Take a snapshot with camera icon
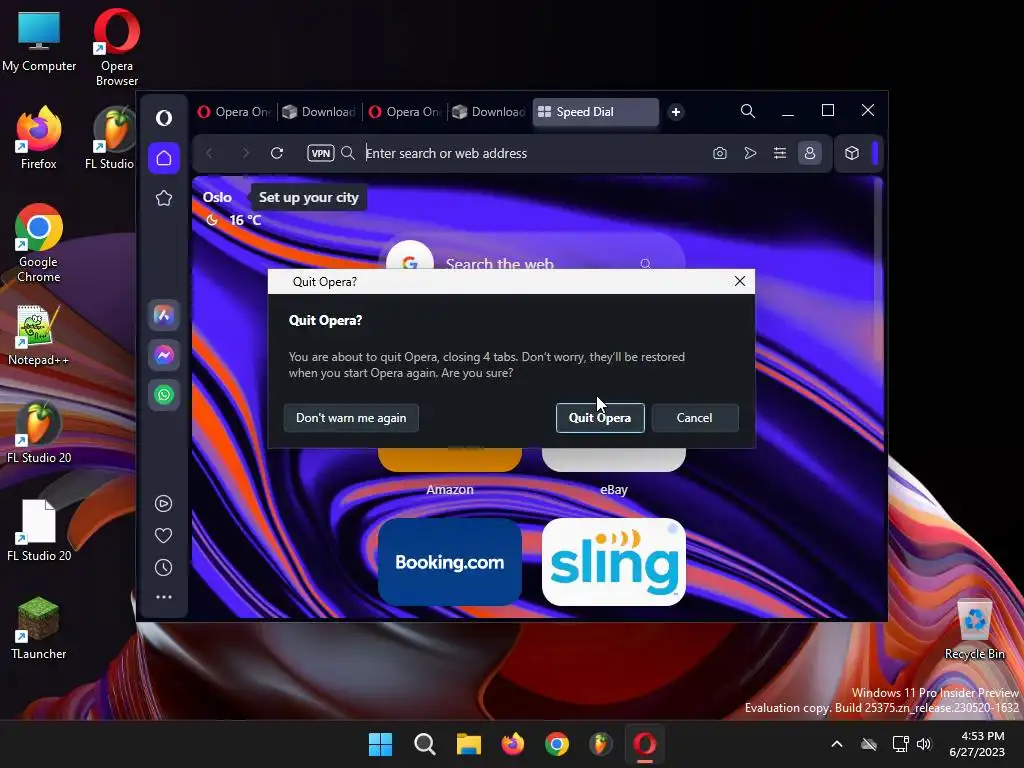The height and width of the screenshot is (768, 1024). pos(720,153)
